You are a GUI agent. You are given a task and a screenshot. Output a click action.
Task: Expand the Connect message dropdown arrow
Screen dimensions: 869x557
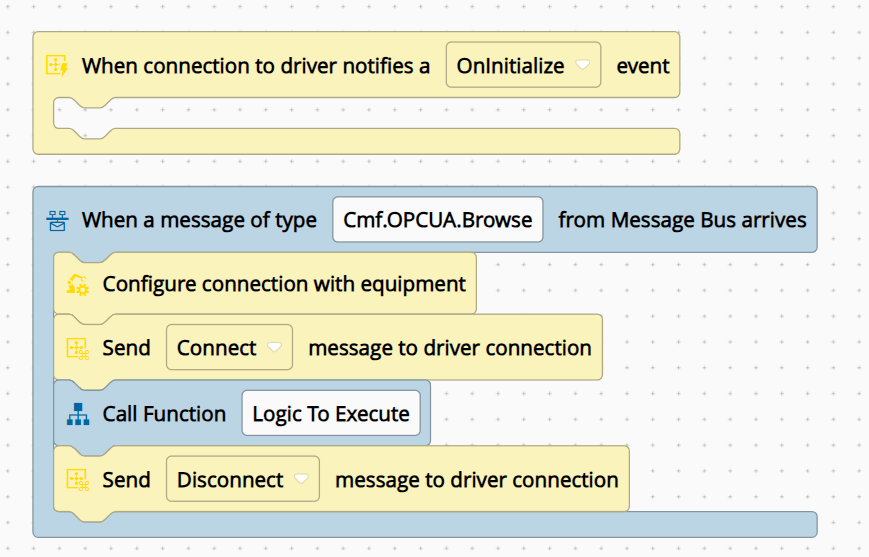coord(274,348)
